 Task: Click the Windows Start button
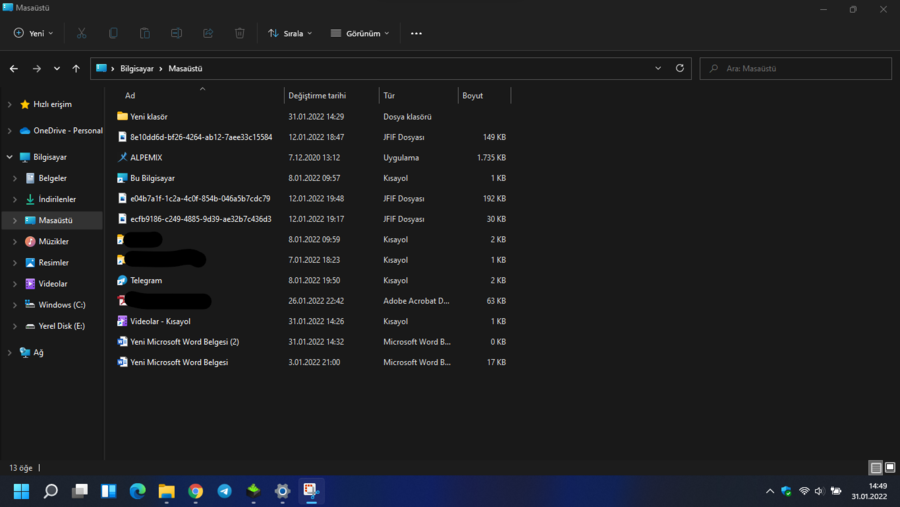(21, 491)
